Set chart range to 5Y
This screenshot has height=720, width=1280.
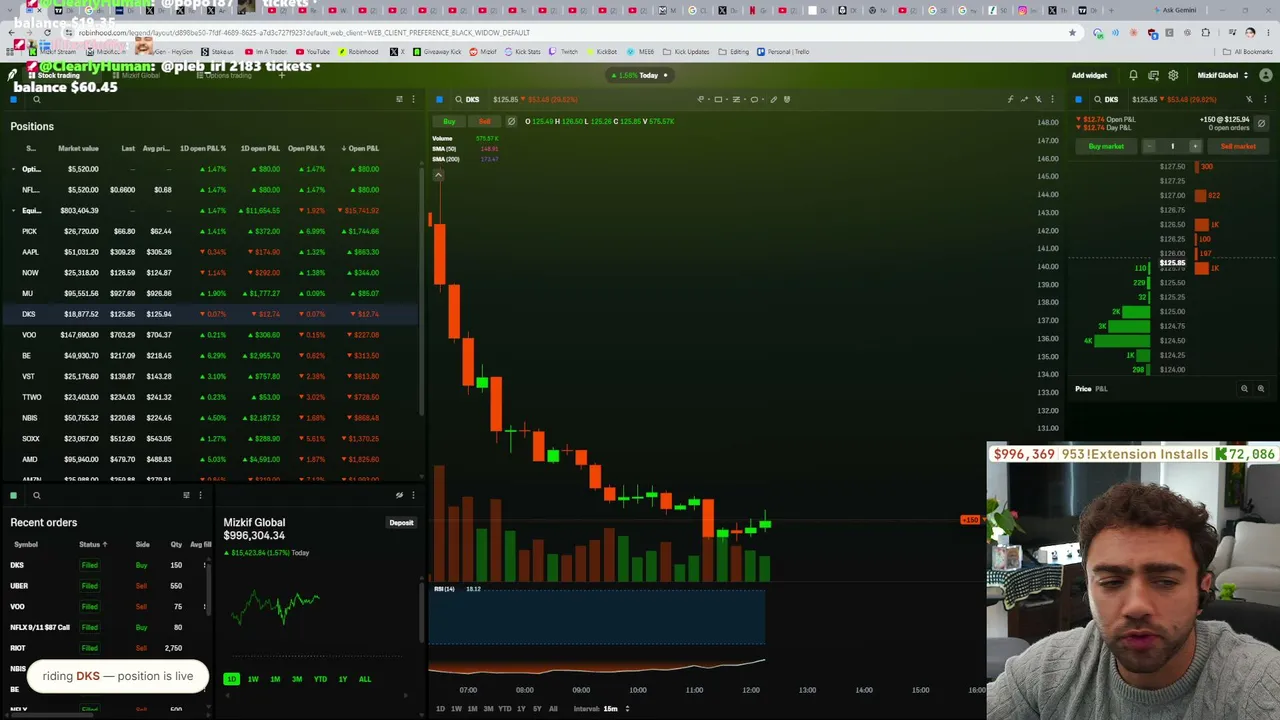click(537, 709)
